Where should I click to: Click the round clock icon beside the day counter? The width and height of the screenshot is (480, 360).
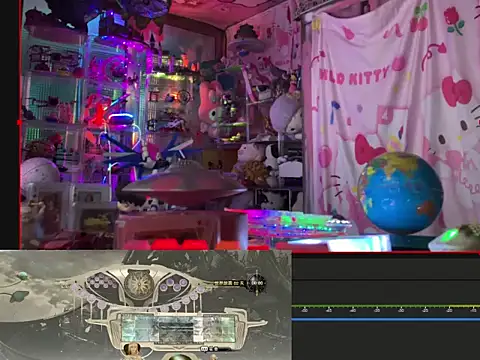coord(257,283)
